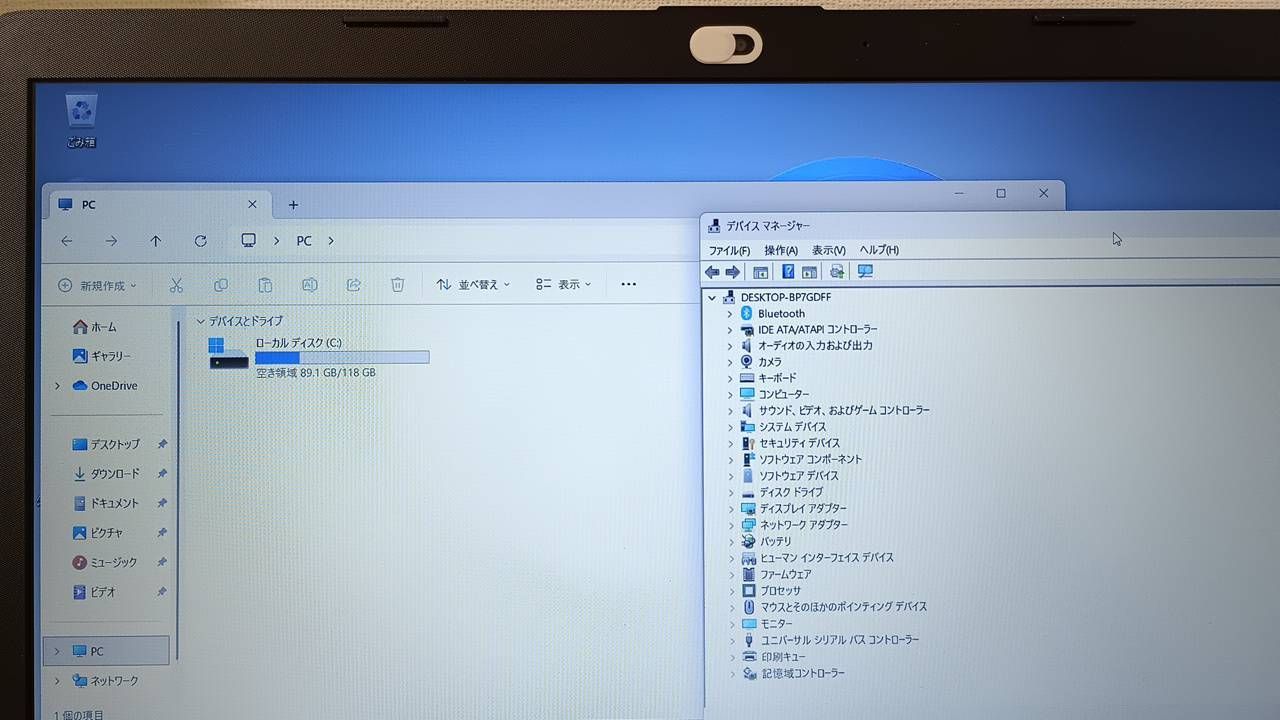The width and height of the screenshot is (1280, 720).
Task: Expand the Bluetooth device category
Action: click(730, 314)
